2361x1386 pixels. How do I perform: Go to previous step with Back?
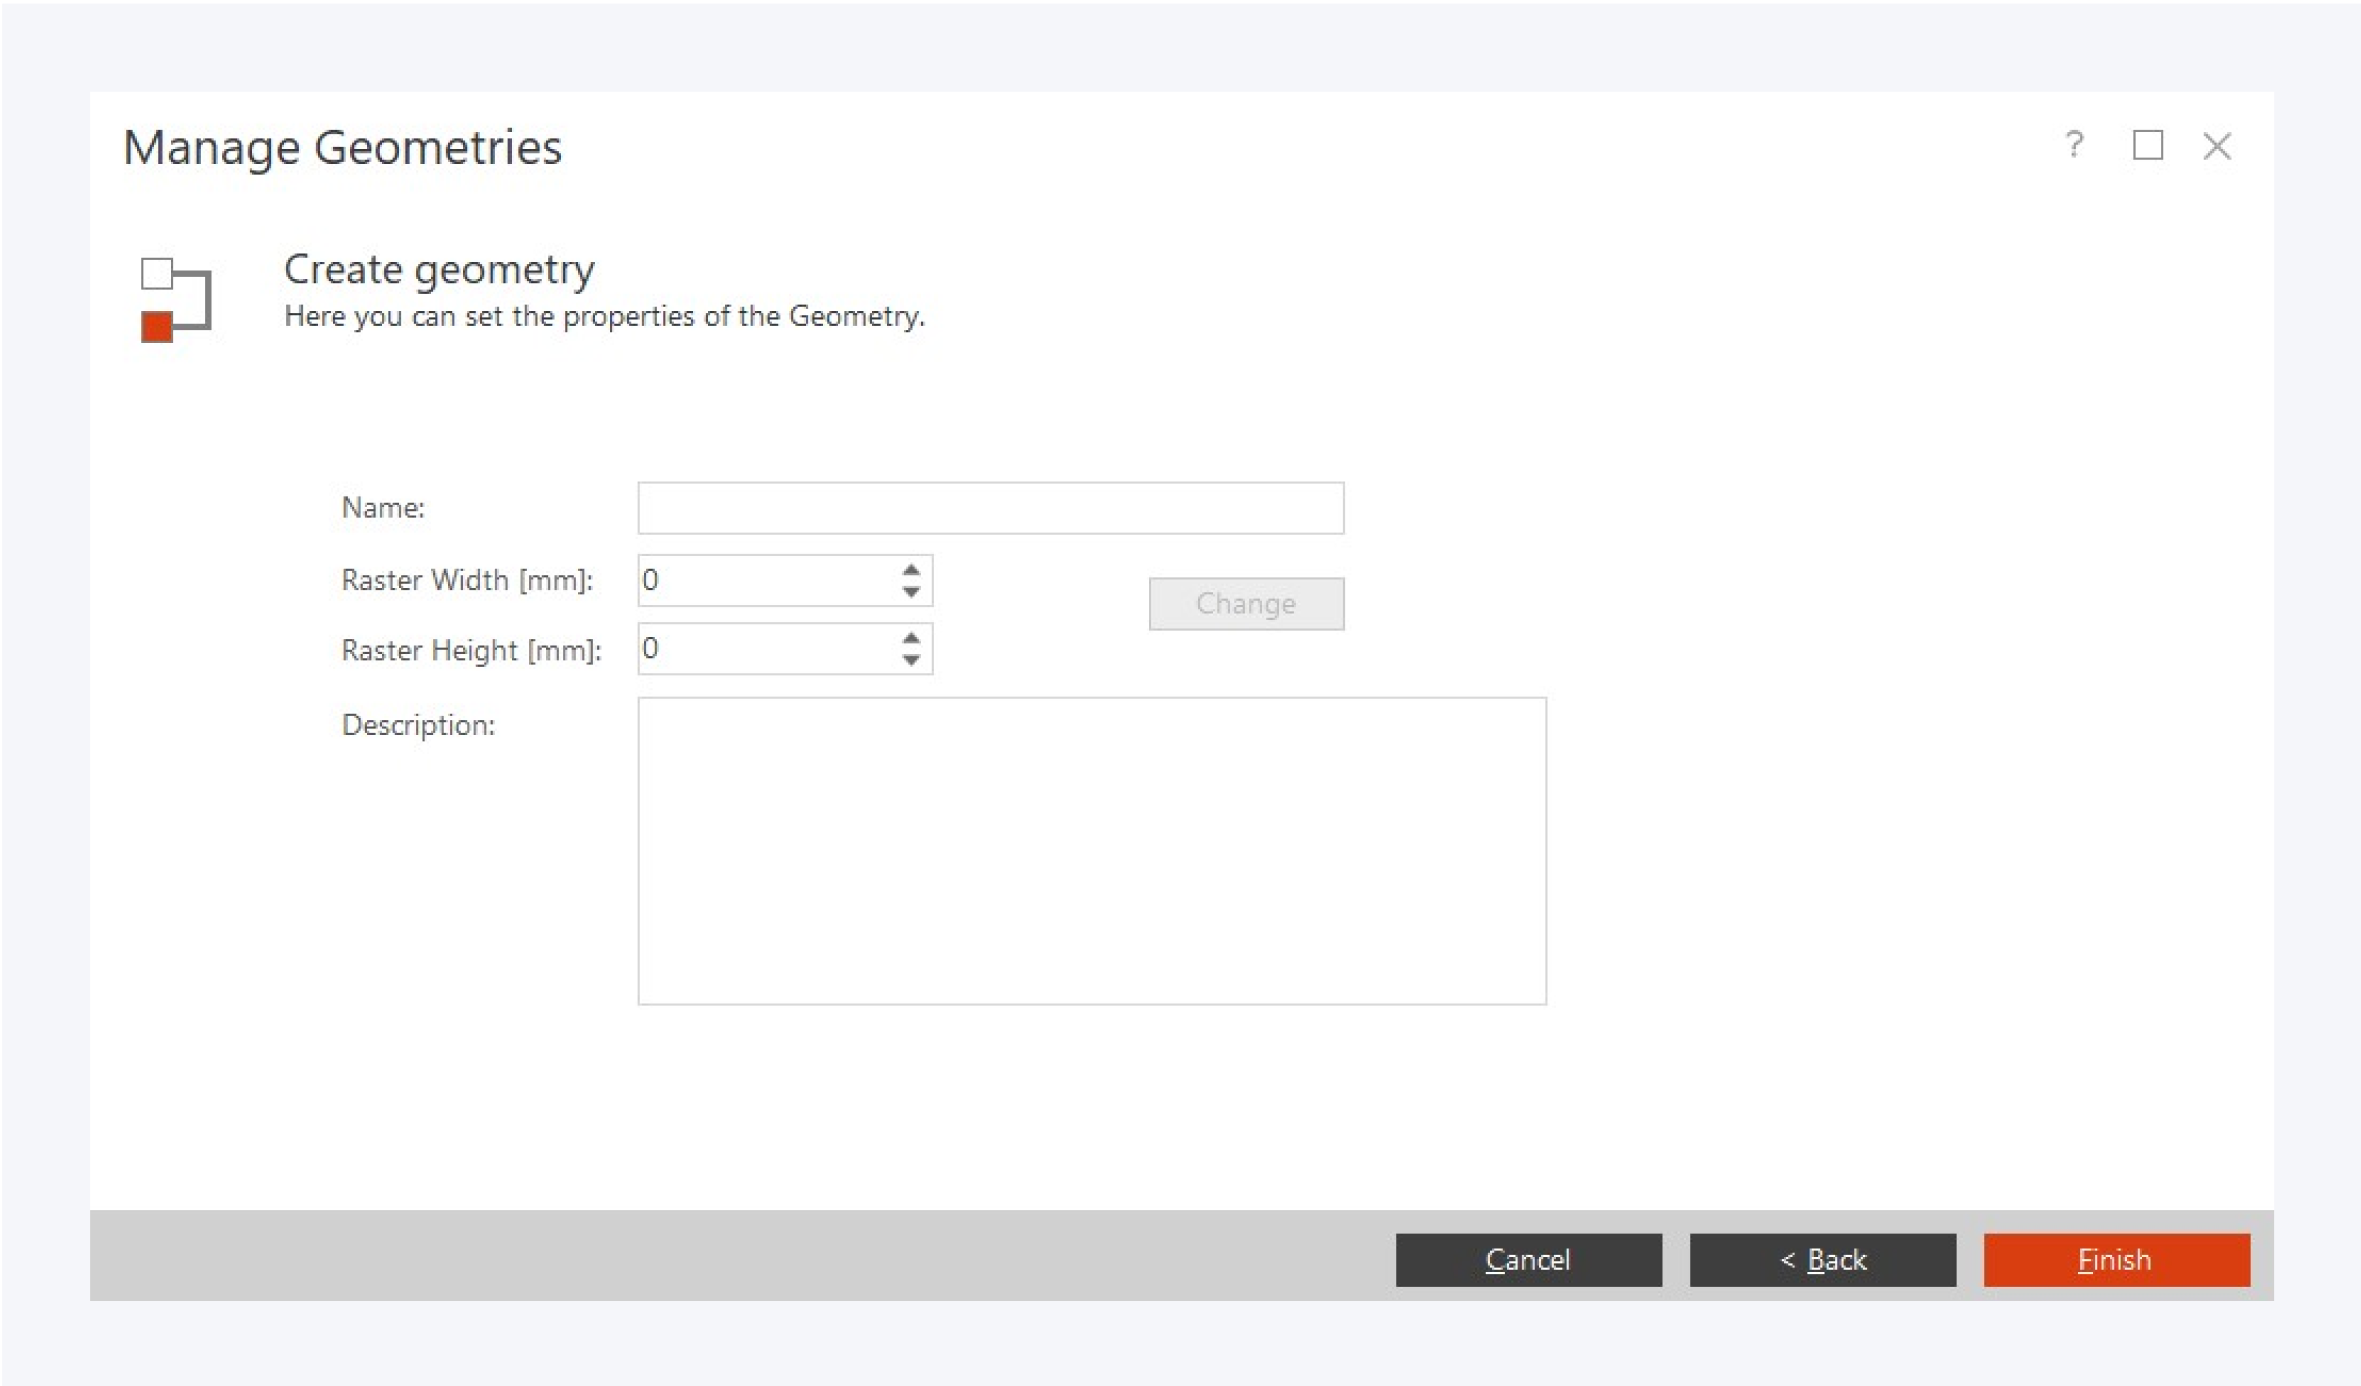click(1822, 1259)
